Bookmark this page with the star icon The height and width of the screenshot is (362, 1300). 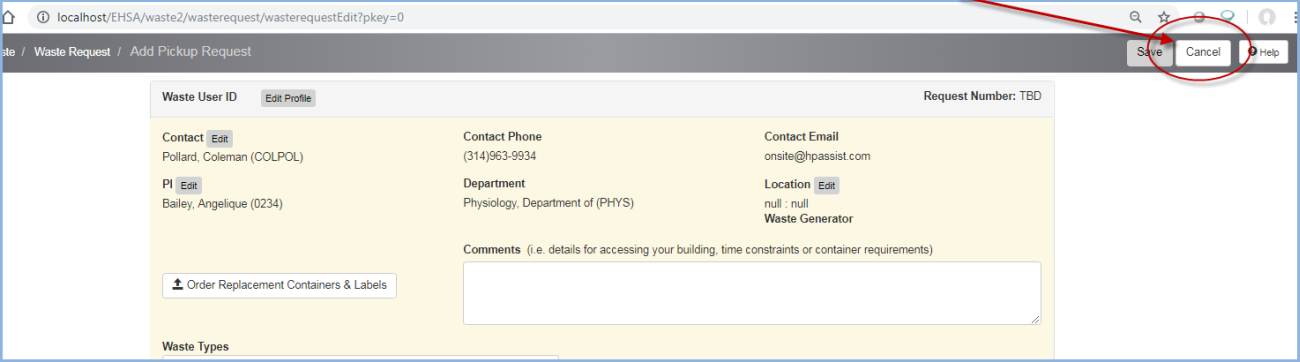[1165, 17]
